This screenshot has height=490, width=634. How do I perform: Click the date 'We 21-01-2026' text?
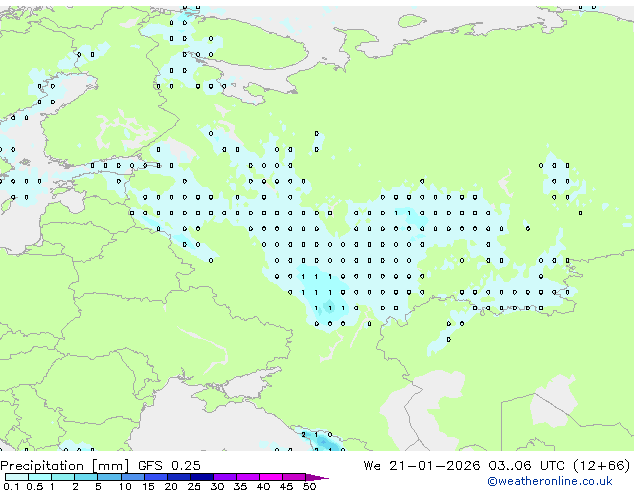coord(422,466)
